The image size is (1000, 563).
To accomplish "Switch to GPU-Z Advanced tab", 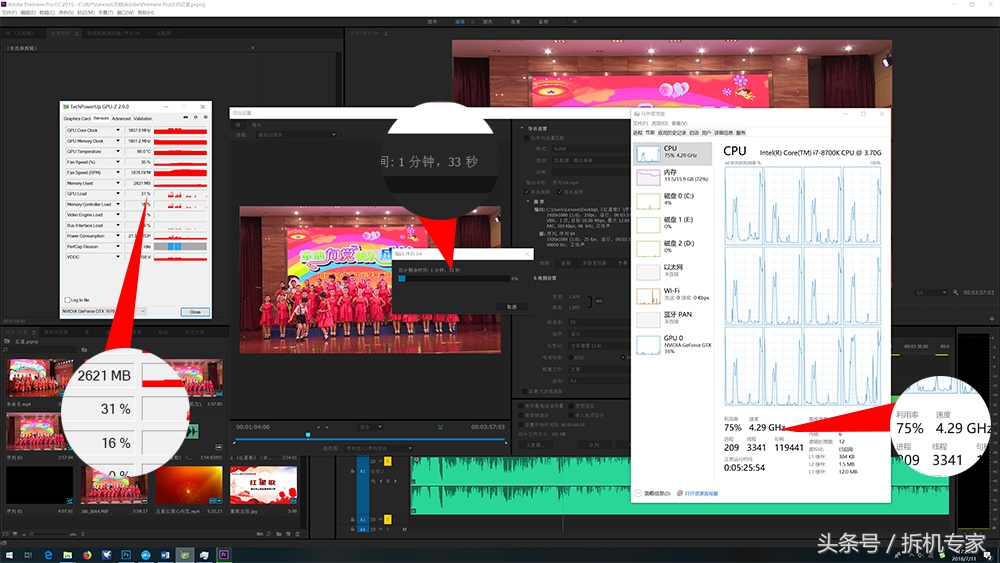I will [x=121, y=118].
